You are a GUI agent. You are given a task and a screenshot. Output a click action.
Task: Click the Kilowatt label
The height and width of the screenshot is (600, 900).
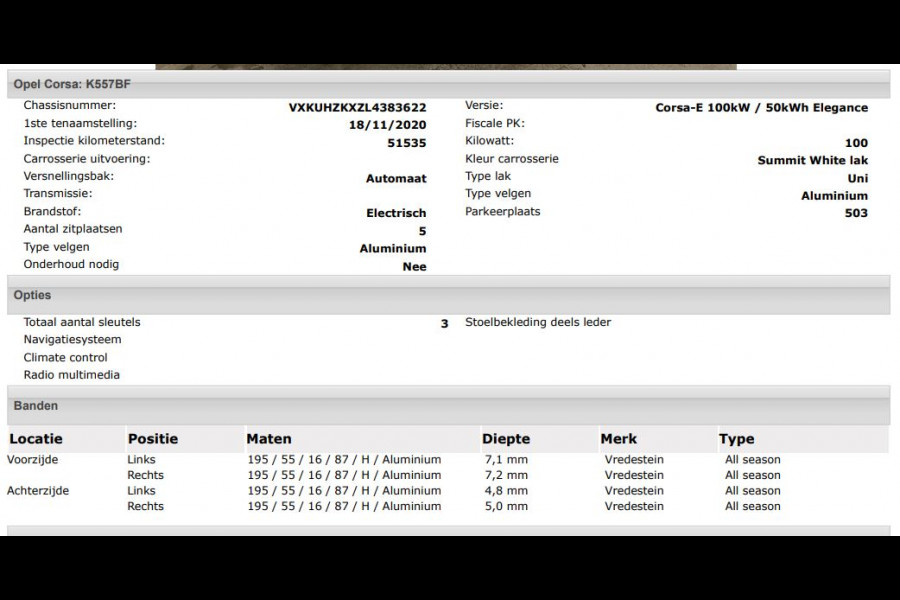pos(490,141)
